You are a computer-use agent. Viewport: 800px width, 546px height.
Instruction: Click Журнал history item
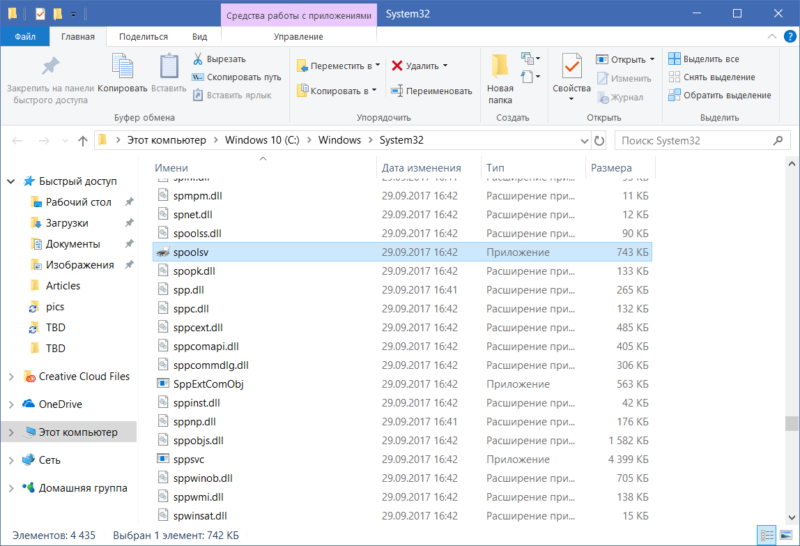point(620,97)
